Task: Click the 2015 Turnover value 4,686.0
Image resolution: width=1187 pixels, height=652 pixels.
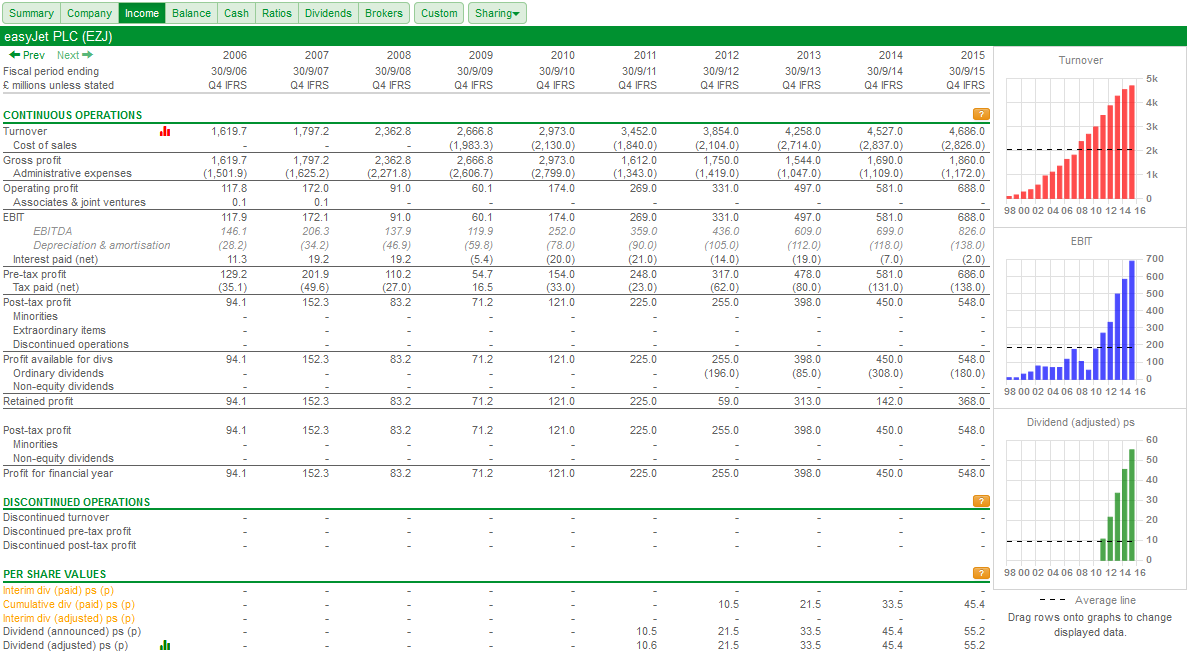Action: pos(966,132)
